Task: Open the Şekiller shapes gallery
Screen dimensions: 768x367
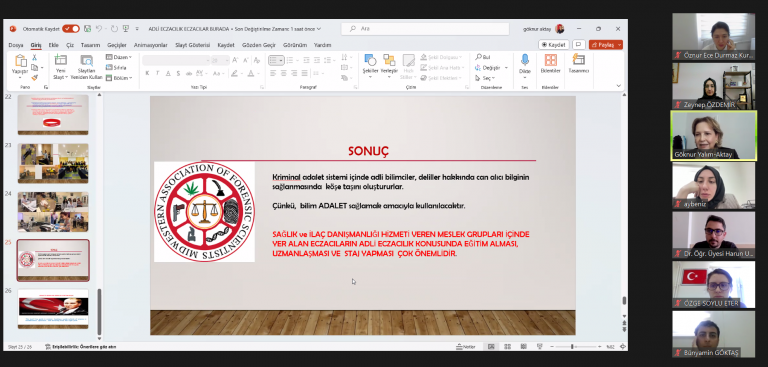Action: [370, 60]
